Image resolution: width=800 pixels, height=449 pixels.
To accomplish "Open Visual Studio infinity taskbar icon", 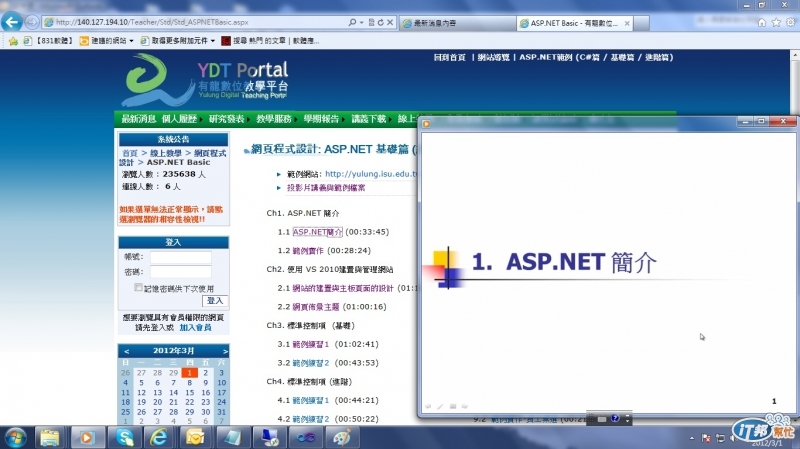I will tap(305, 438).
